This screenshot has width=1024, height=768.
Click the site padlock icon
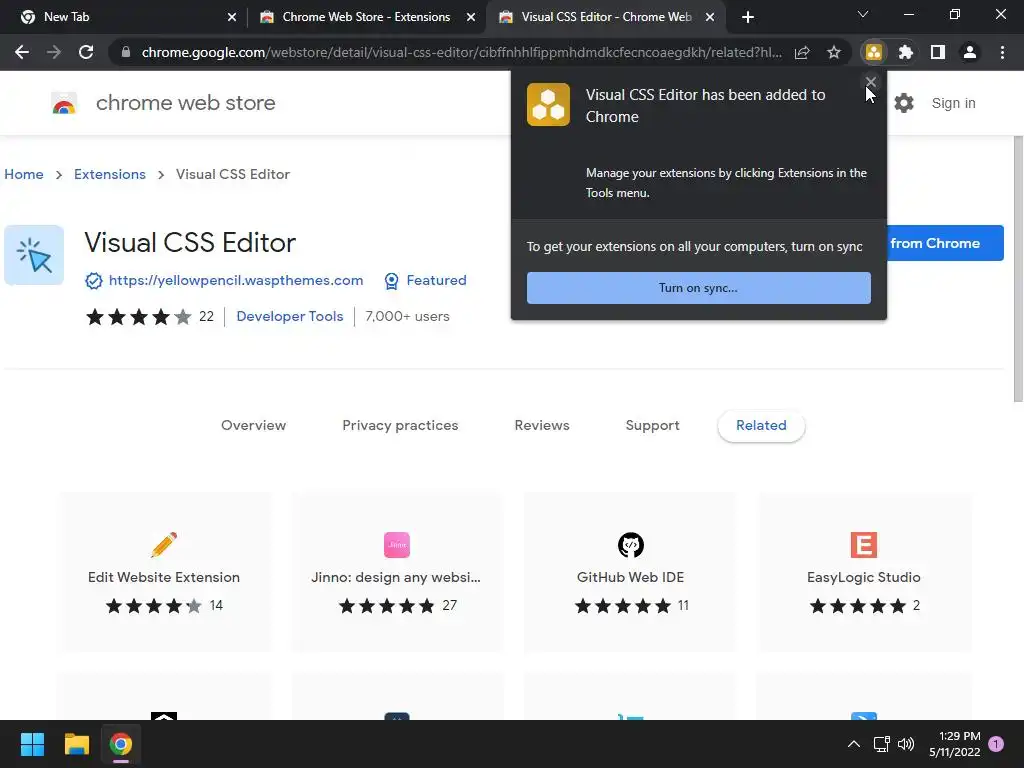pos(125,52)
